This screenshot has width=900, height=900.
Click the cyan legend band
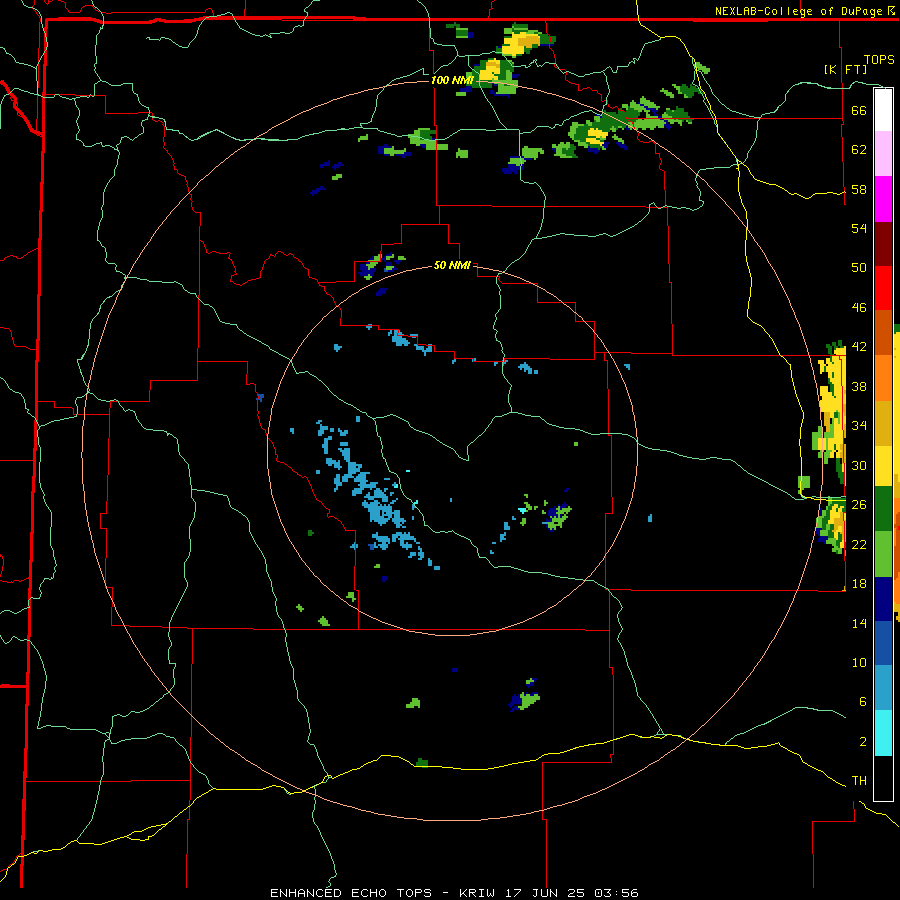click(x=883, y=733)
